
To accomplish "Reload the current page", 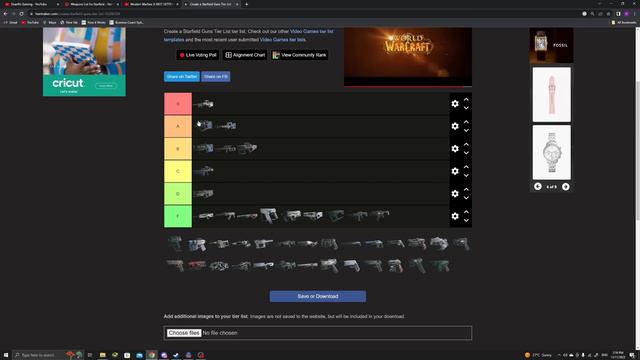I will (21, 13).
